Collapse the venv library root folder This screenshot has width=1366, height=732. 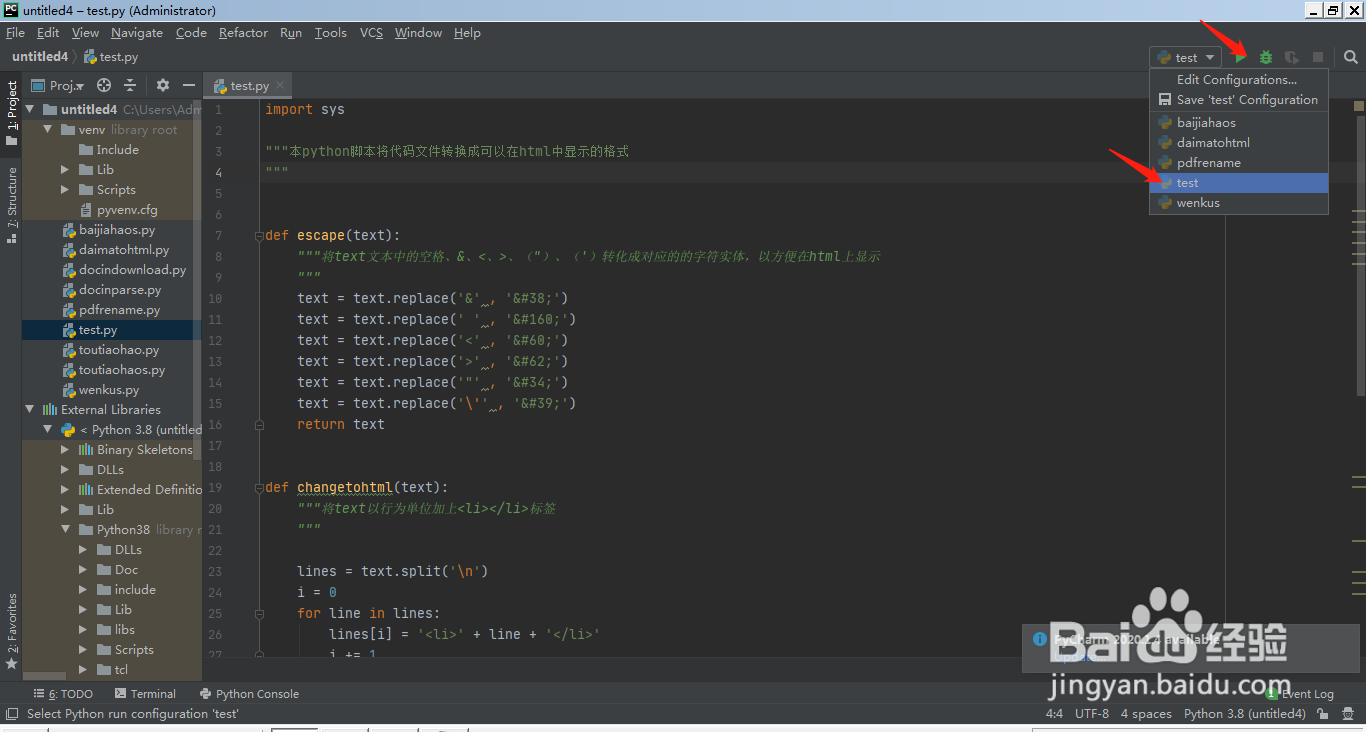[47, 130]
